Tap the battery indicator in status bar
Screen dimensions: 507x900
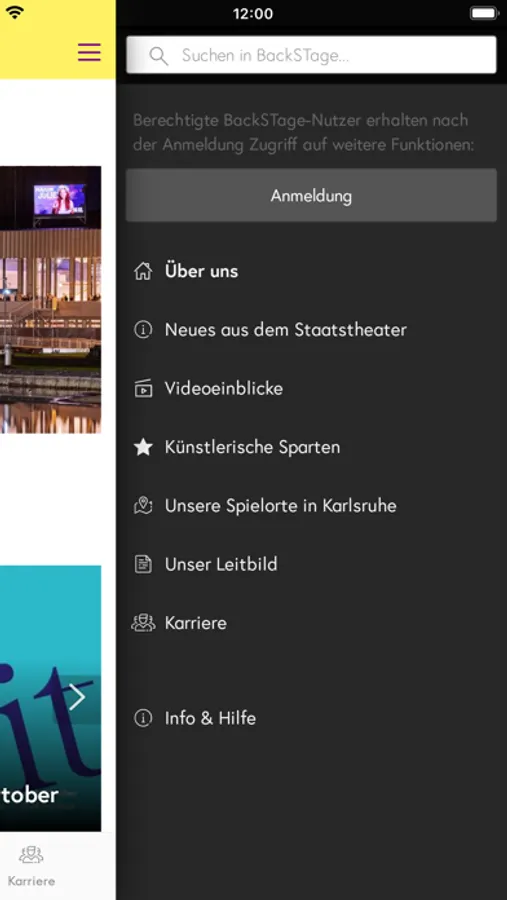484,13
